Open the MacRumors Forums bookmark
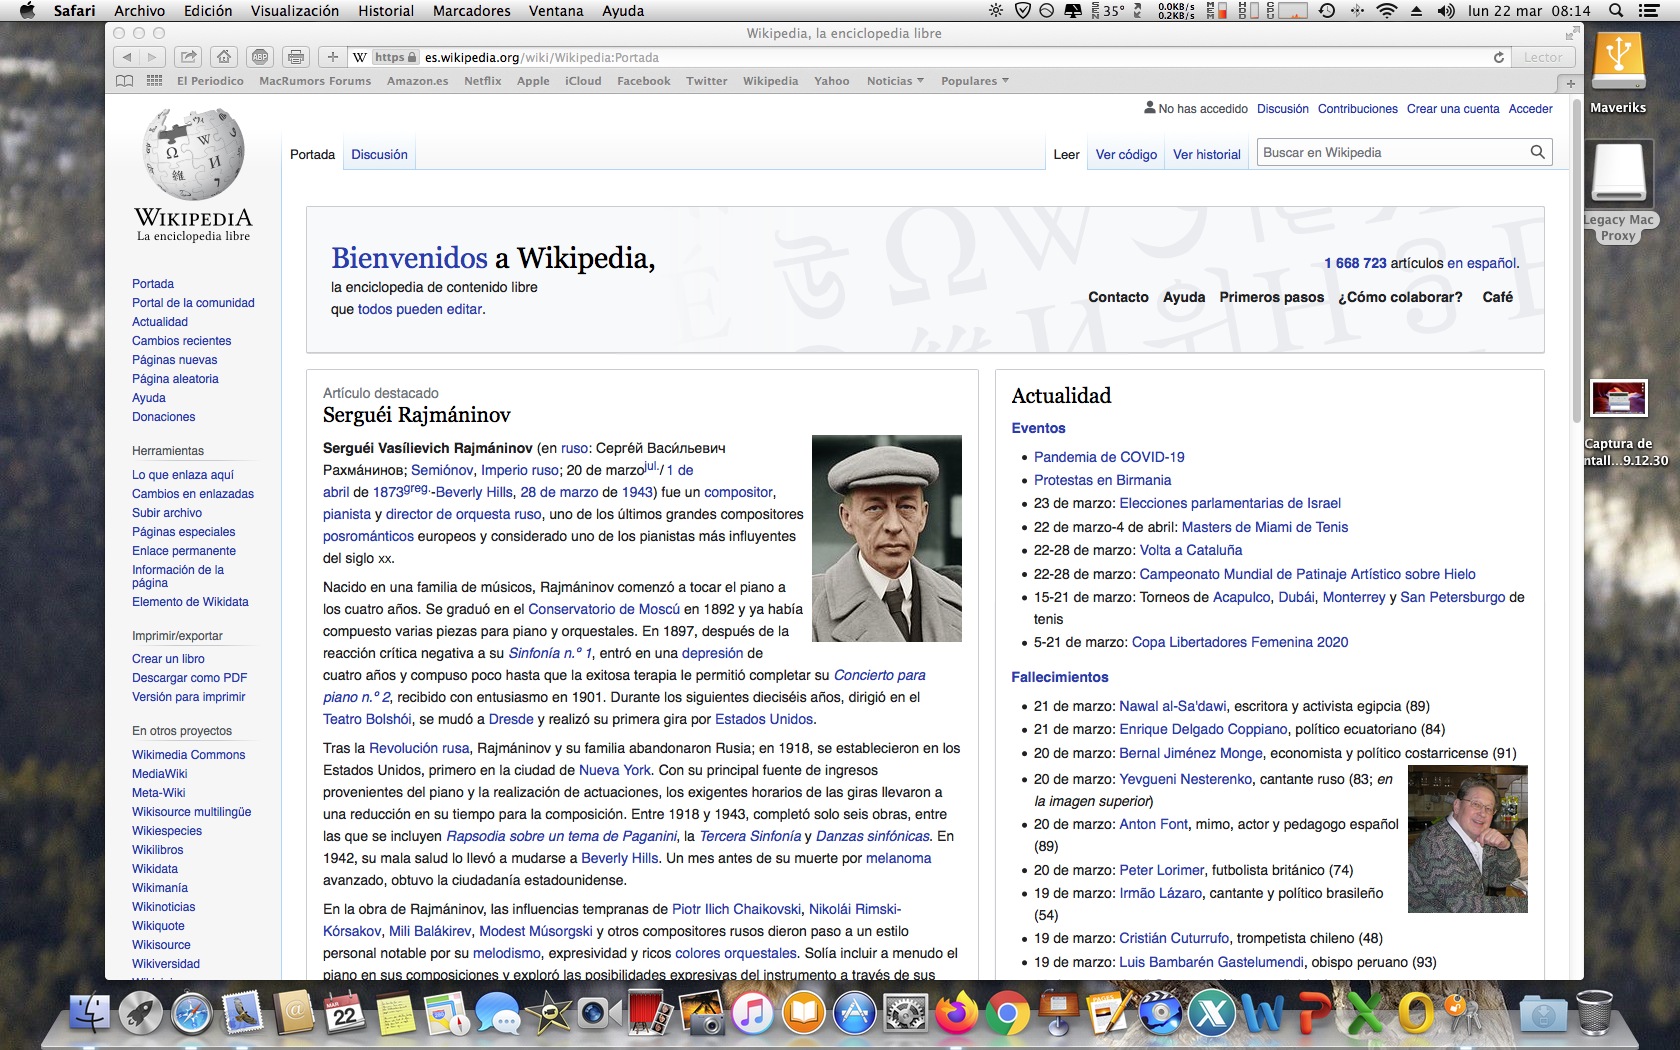The height and width of the screenshot is (1050, 1680). (315, 81)
